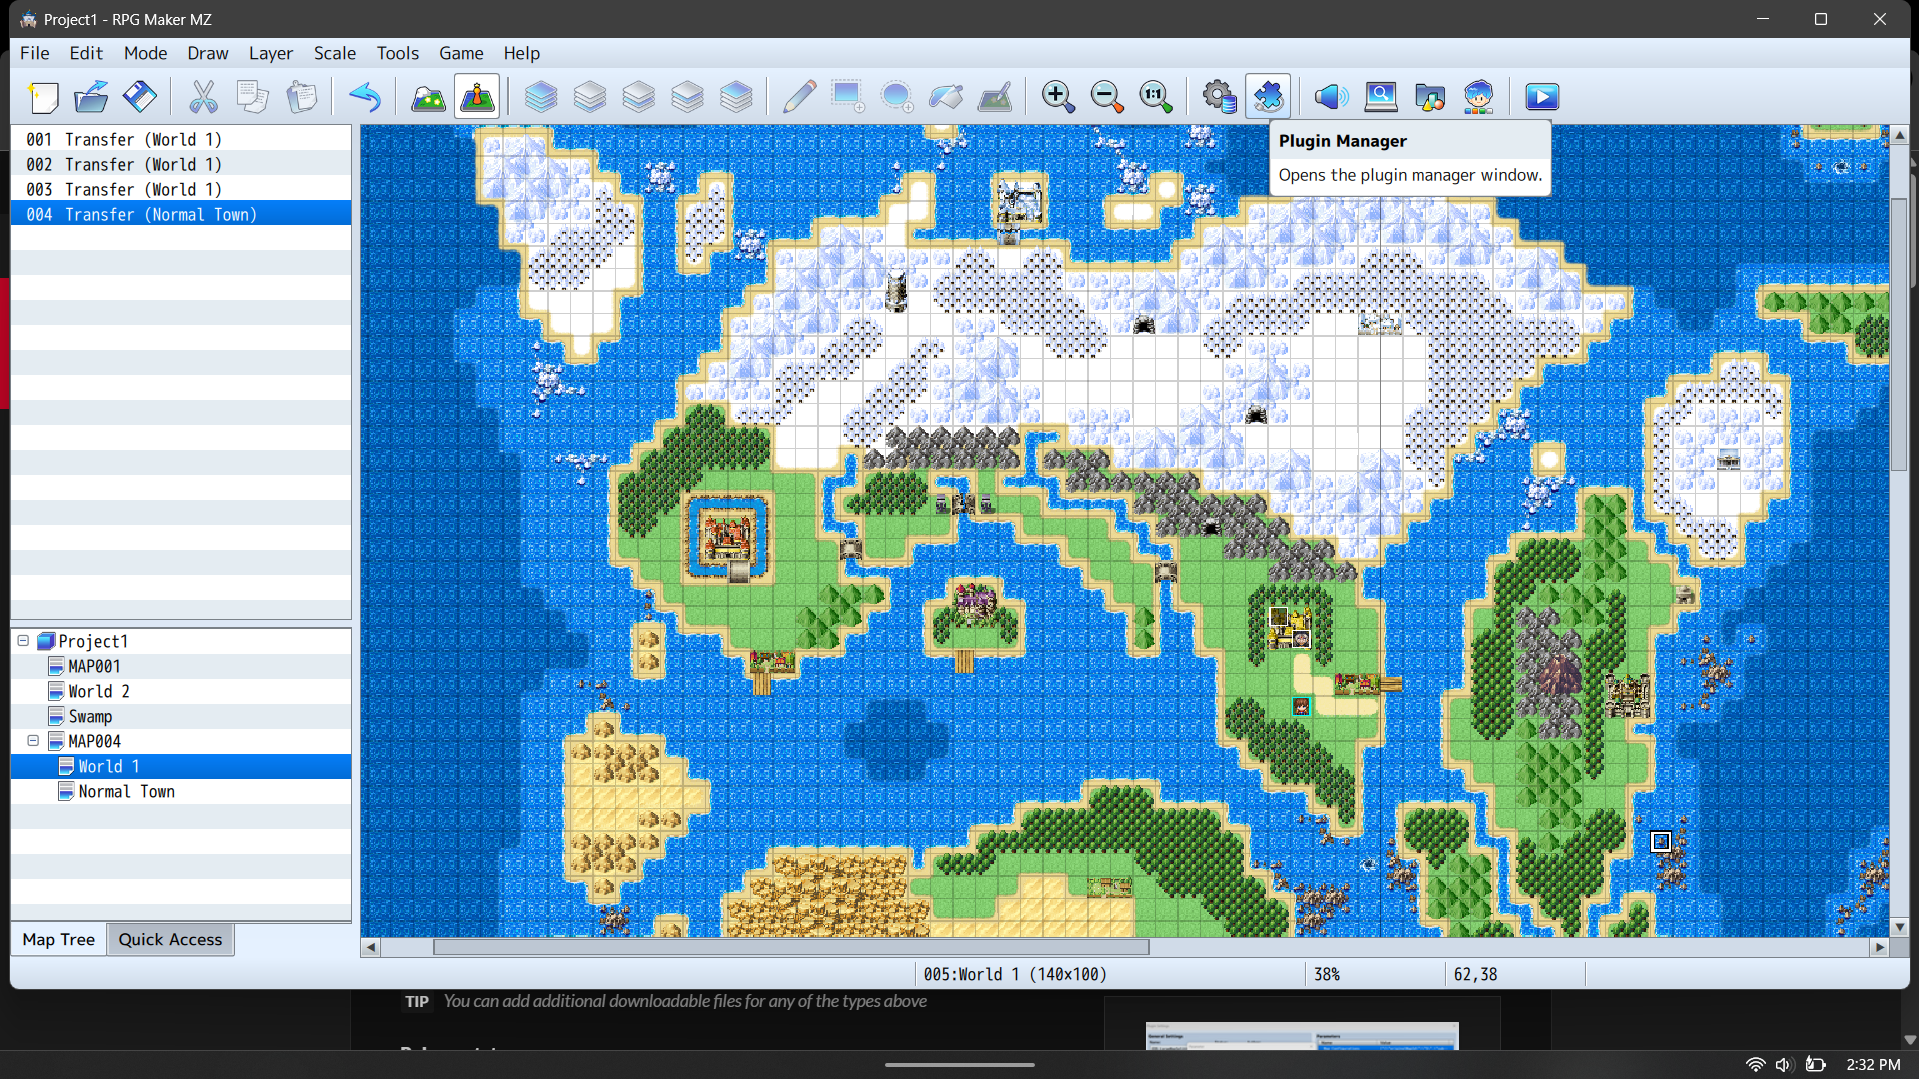The width and height of the screenshot is (1919, 1079).
Task: Open the Resource Manager icon
Action: [1430, 97]
